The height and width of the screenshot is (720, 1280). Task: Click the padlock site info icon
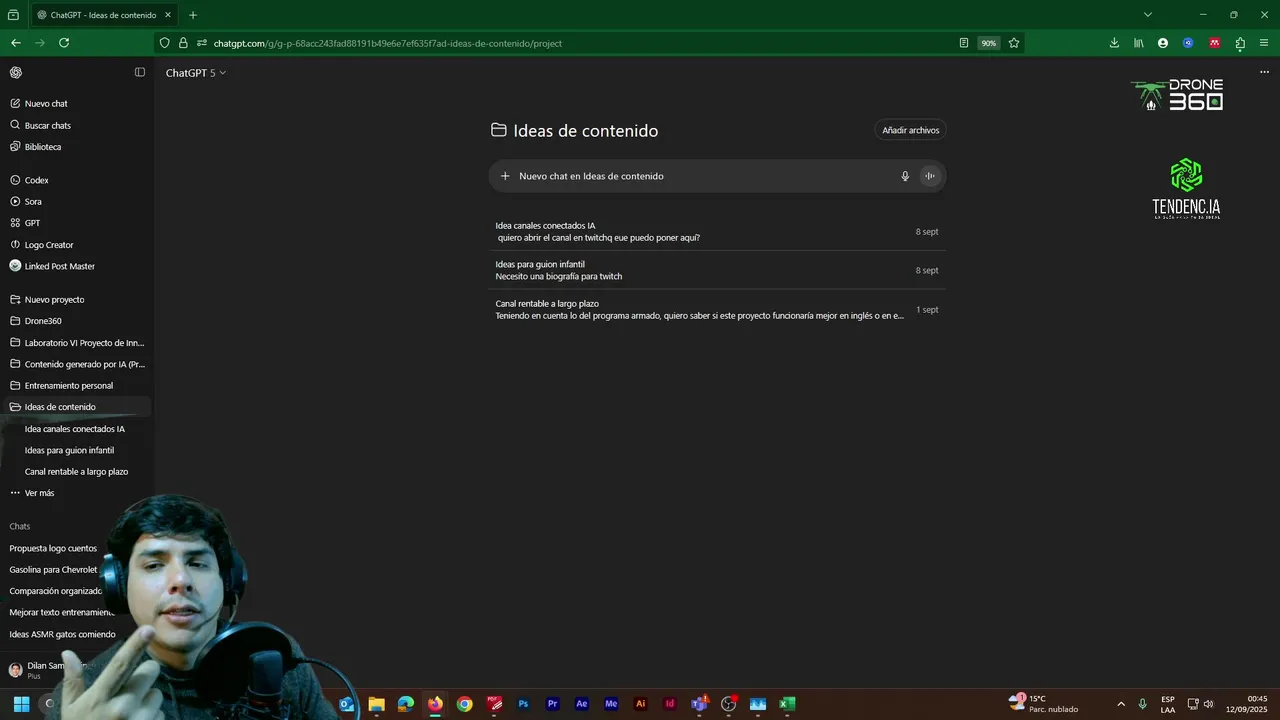pyautogui.click(x=183, y=43)
